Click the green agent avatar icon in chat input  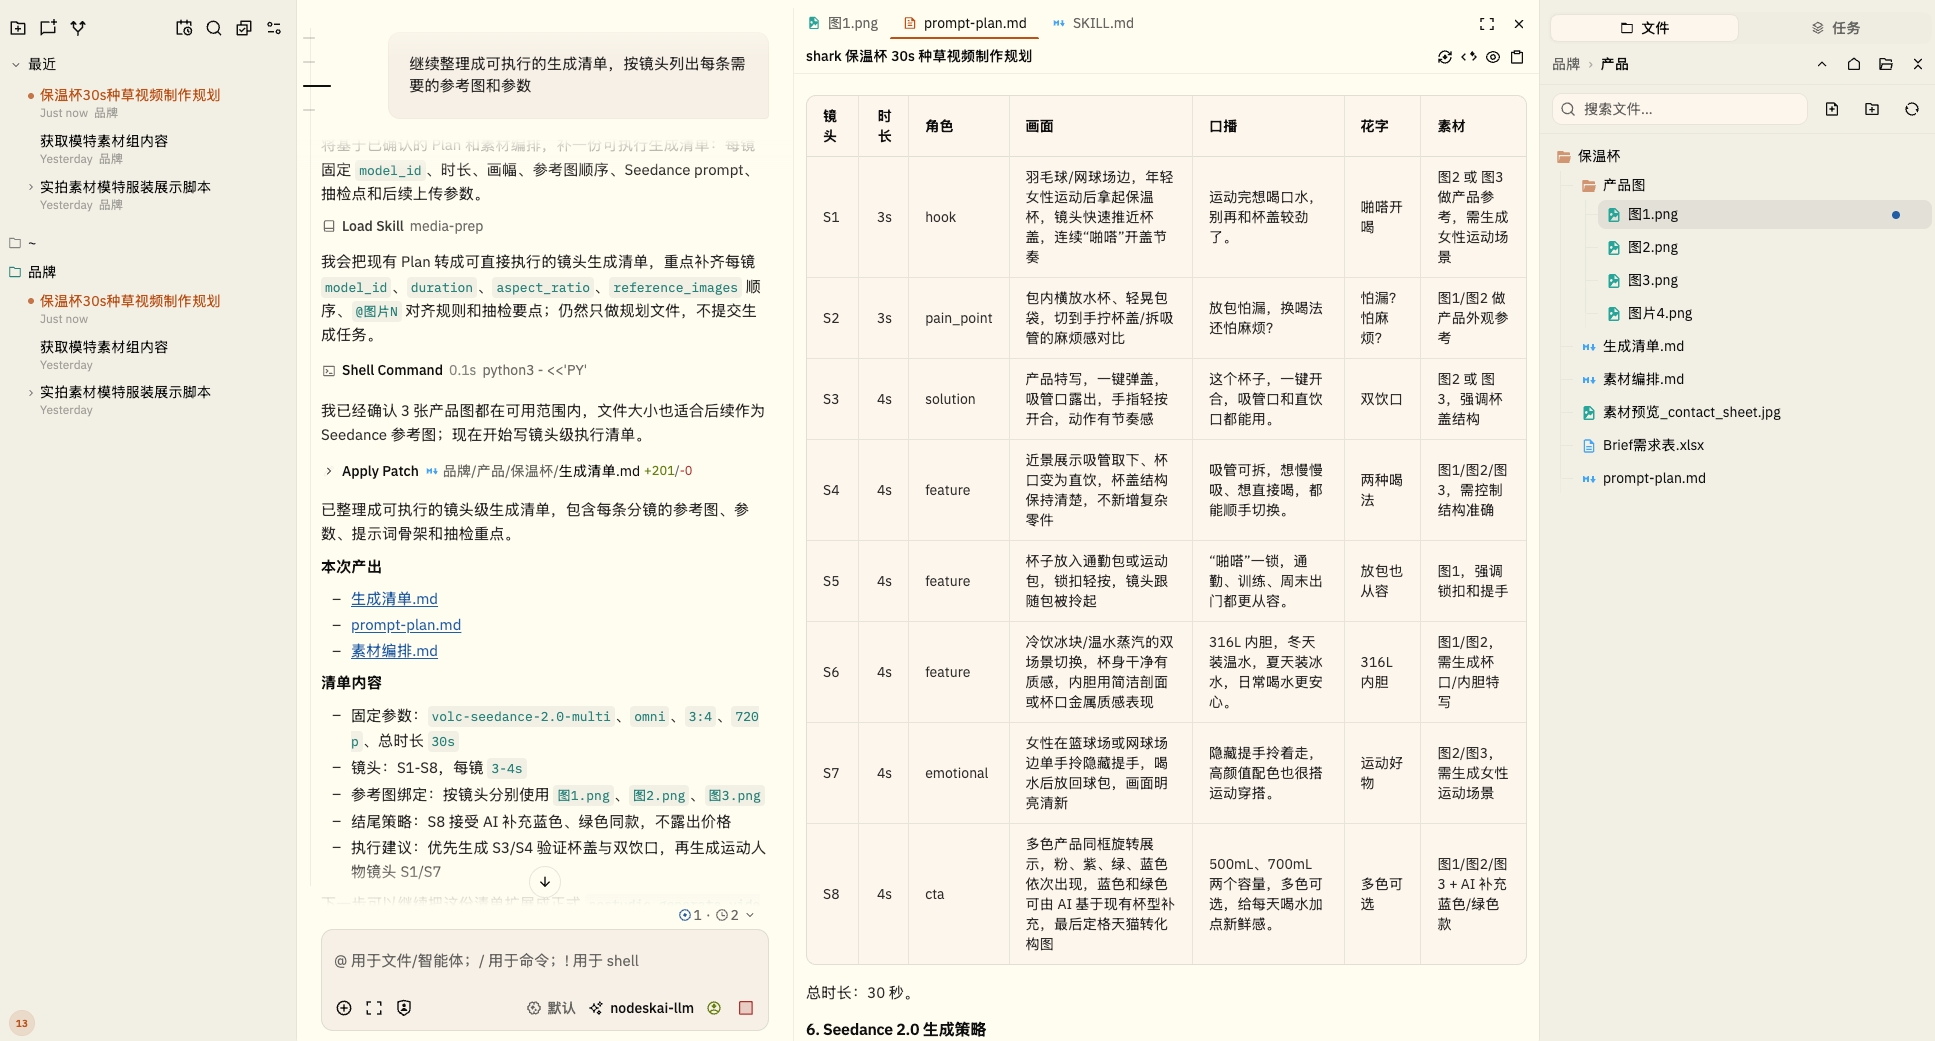714,1008
